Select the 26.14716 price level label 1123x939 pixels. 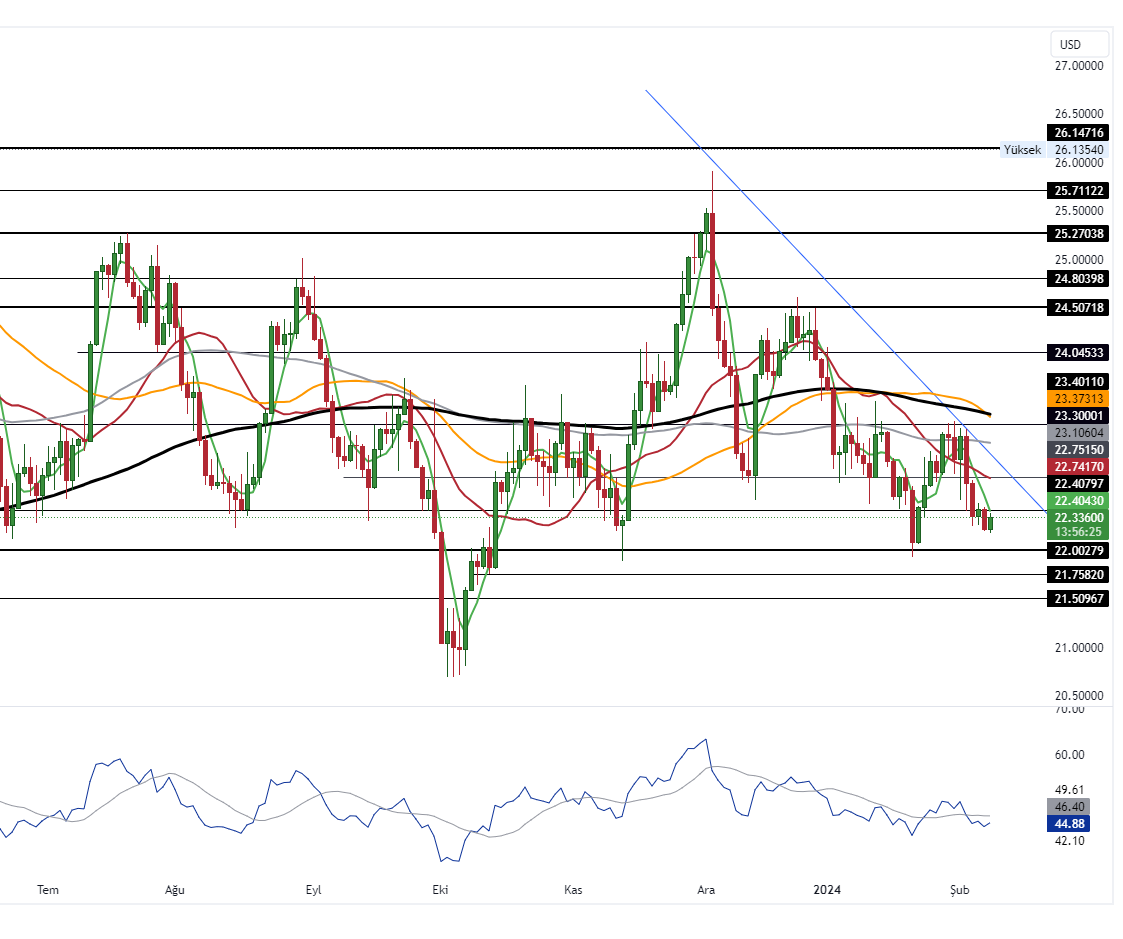[x=1078, y=133]
